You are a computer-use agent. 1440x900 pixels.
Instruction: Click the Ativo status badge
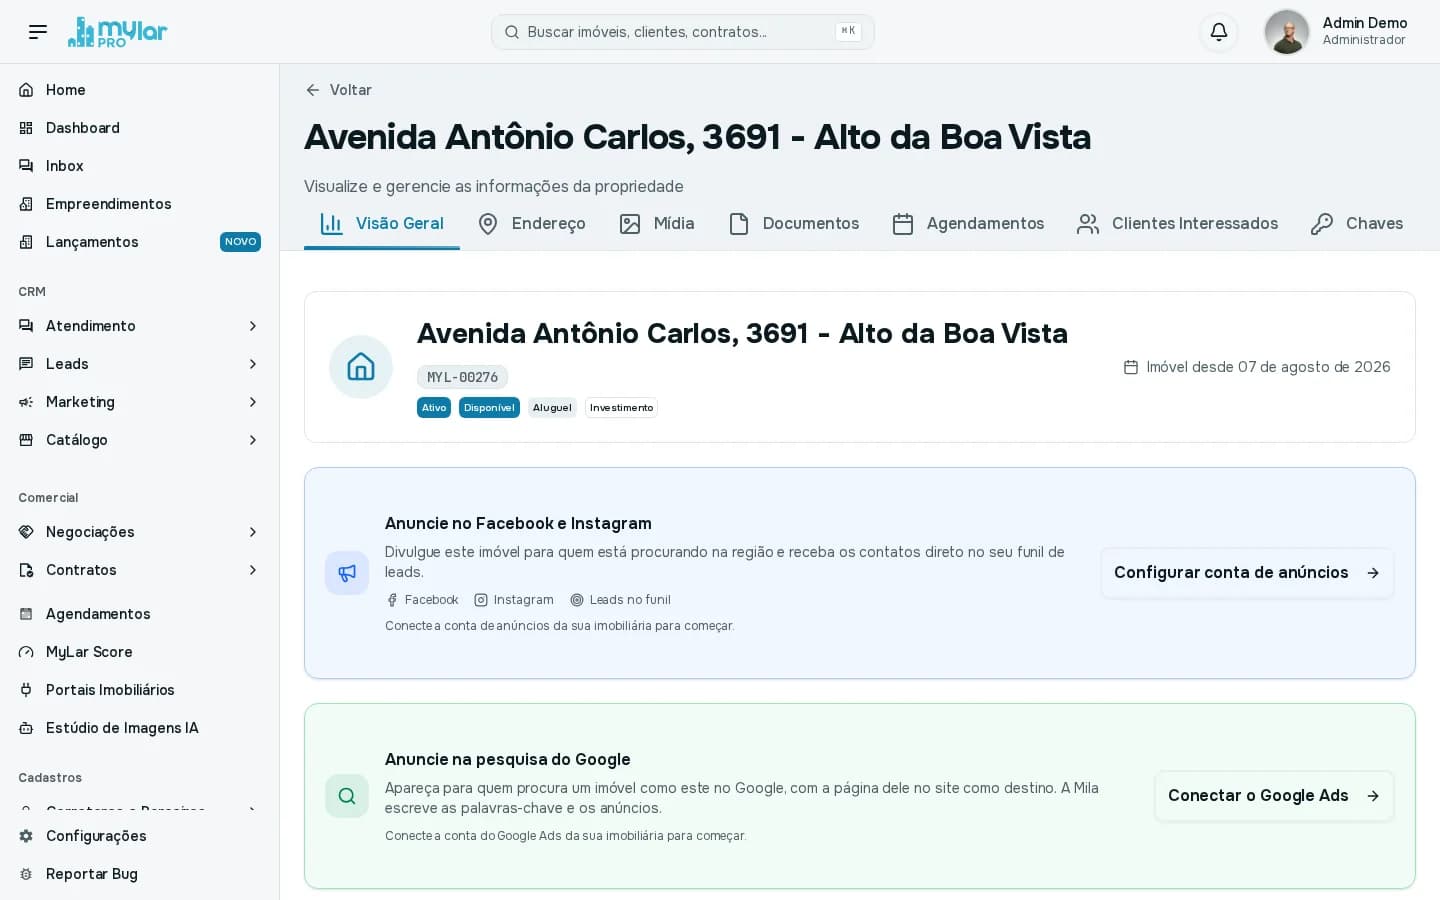[x=434, y=408]
